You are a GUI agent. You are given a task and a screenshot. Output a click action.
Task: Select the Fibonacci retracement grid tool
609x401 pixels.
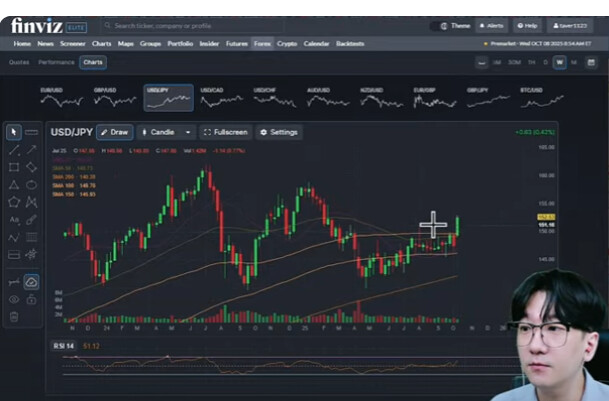tap(31, 237)
